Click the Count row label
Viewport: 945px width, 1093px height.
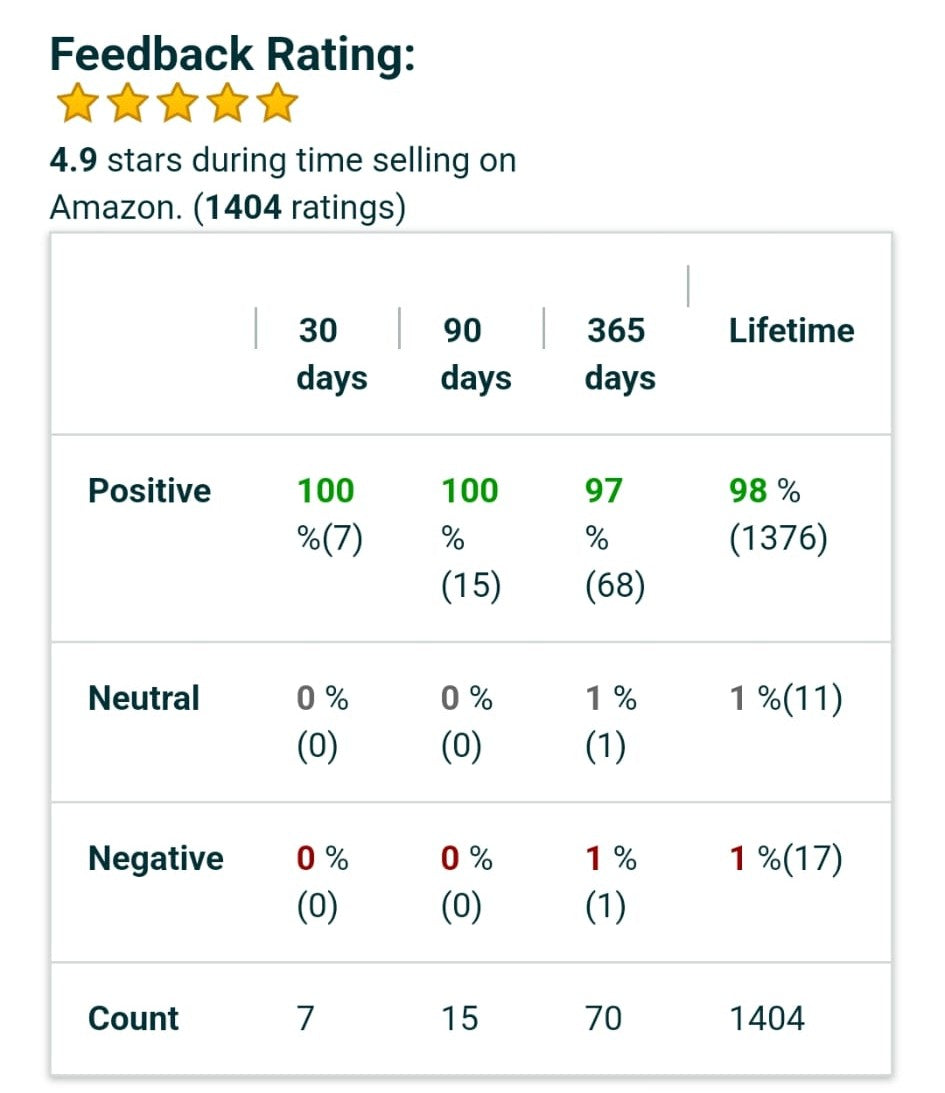[134, 1018]
